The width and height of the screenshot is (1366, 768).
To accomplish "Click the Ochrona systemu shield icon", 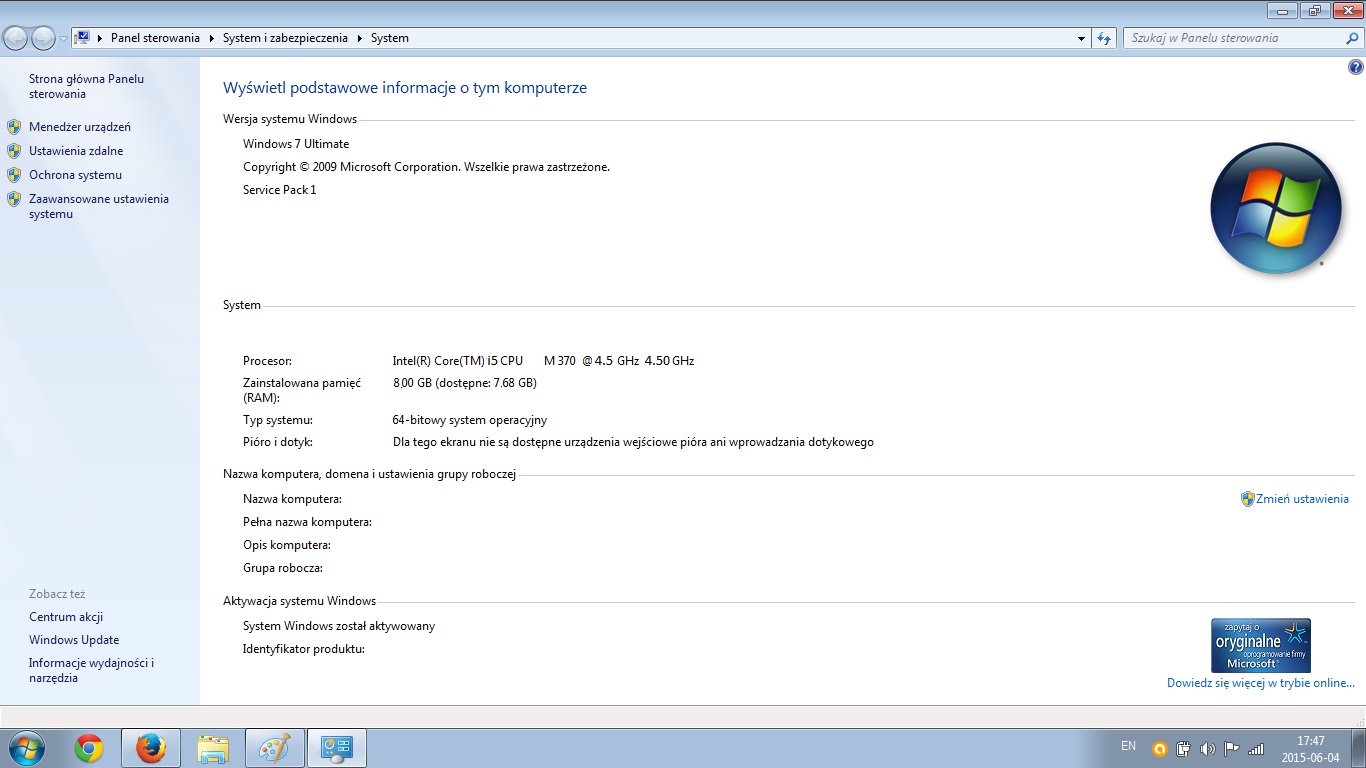I will 14,175.
